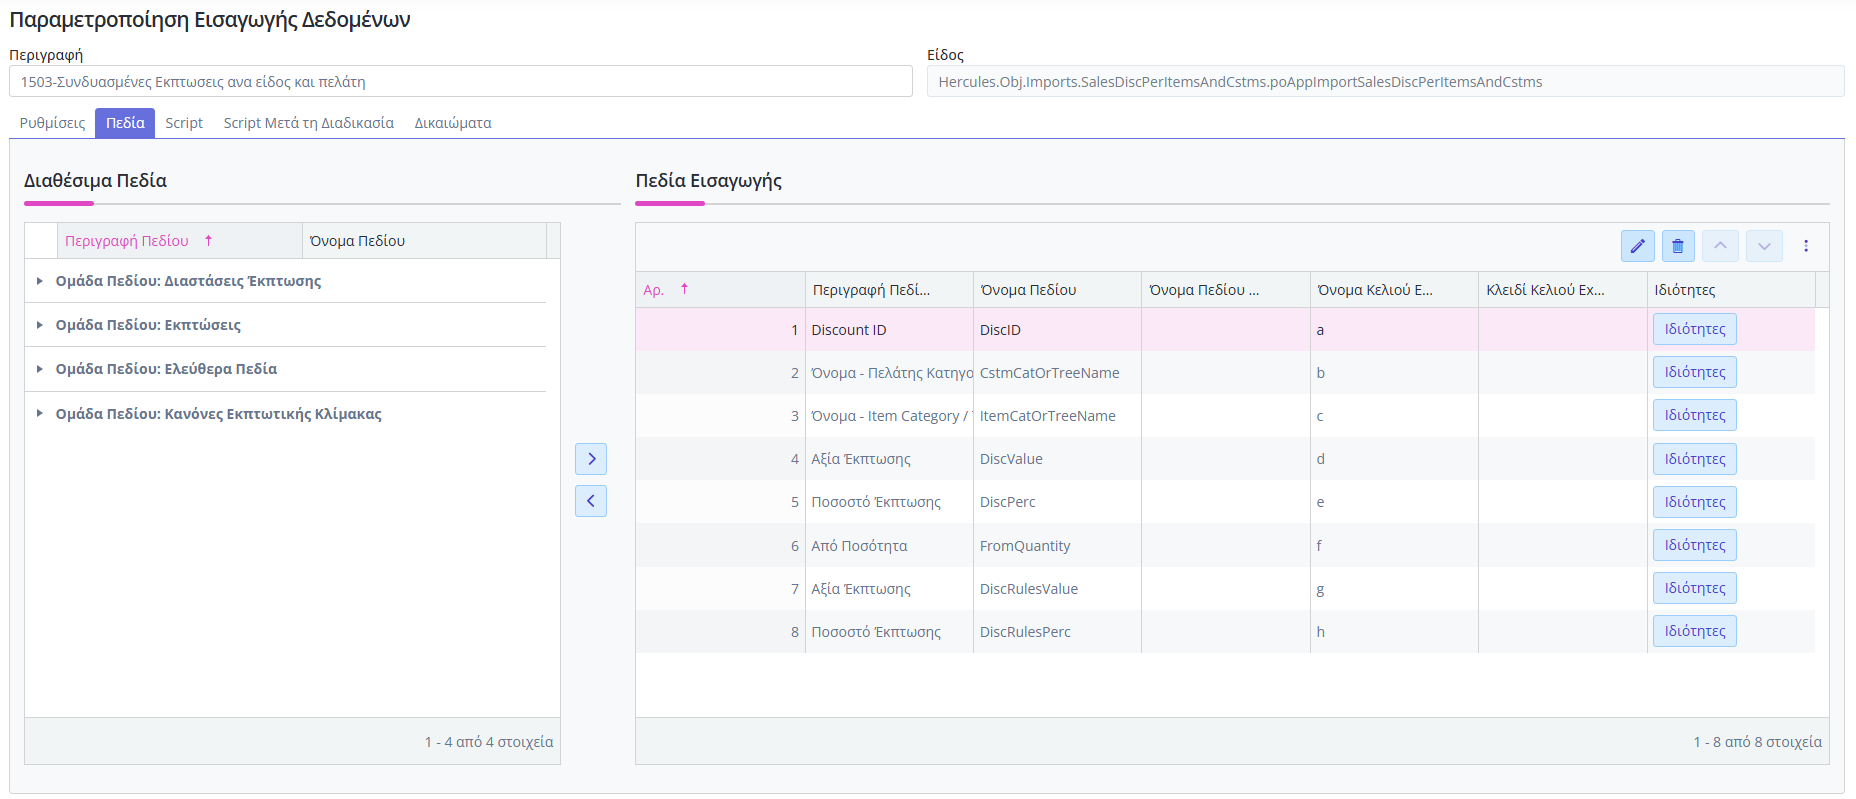This screenshot has height=799, width=1856.
Task: Open the three-dot more options menu
Action: (1806, 246)
